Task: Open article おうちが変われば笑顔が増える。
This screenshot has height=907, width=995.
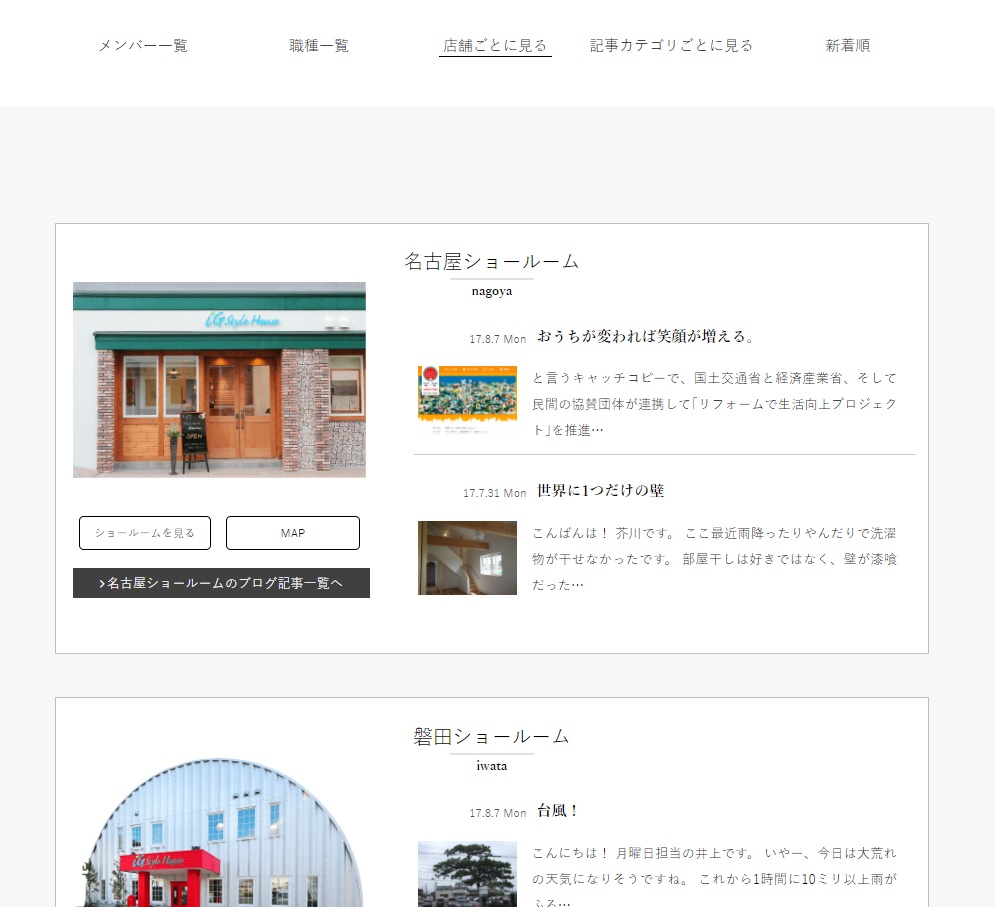Action: tap(646, 336)
